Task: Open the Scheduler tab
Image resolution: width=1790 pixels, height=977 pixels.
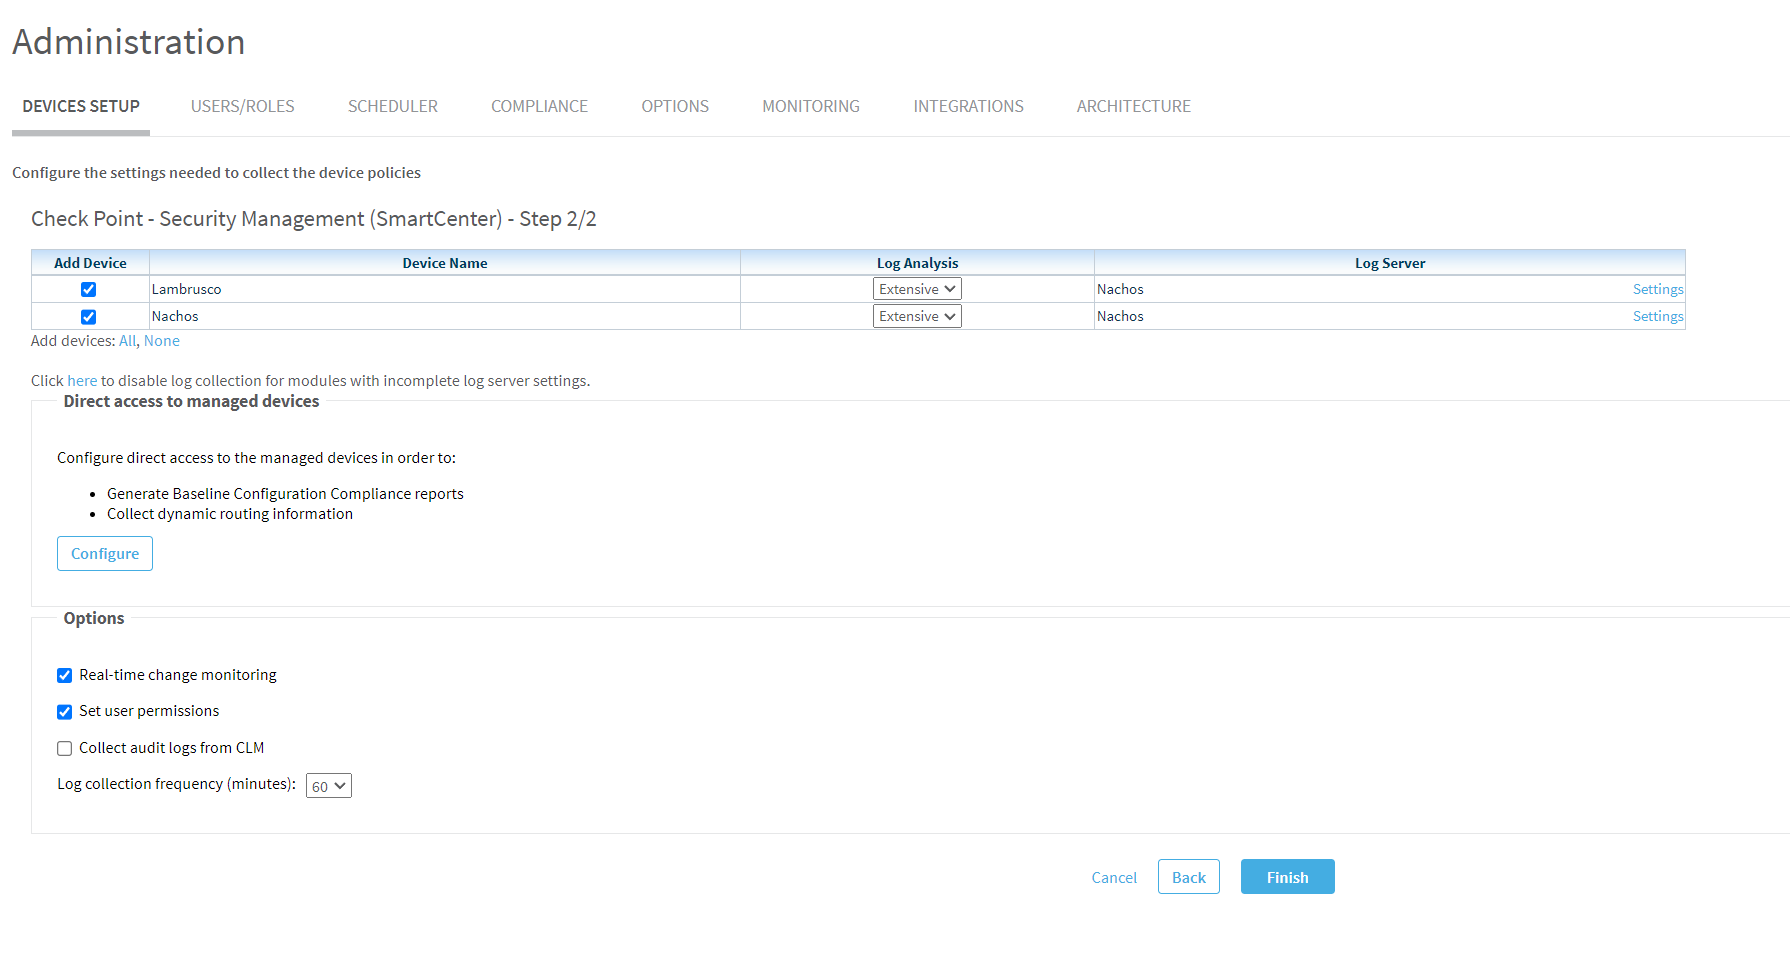Action: (392, 106)
